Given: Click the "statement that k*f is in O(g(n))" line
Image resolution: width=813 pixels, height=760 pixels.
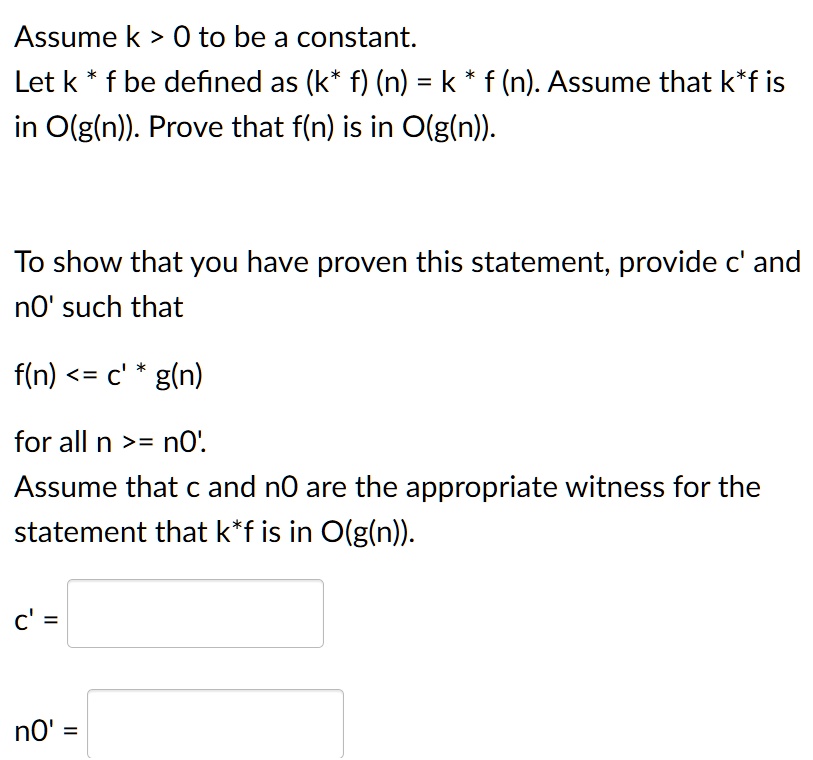Looking at the screenshot, I should (215, 532).
